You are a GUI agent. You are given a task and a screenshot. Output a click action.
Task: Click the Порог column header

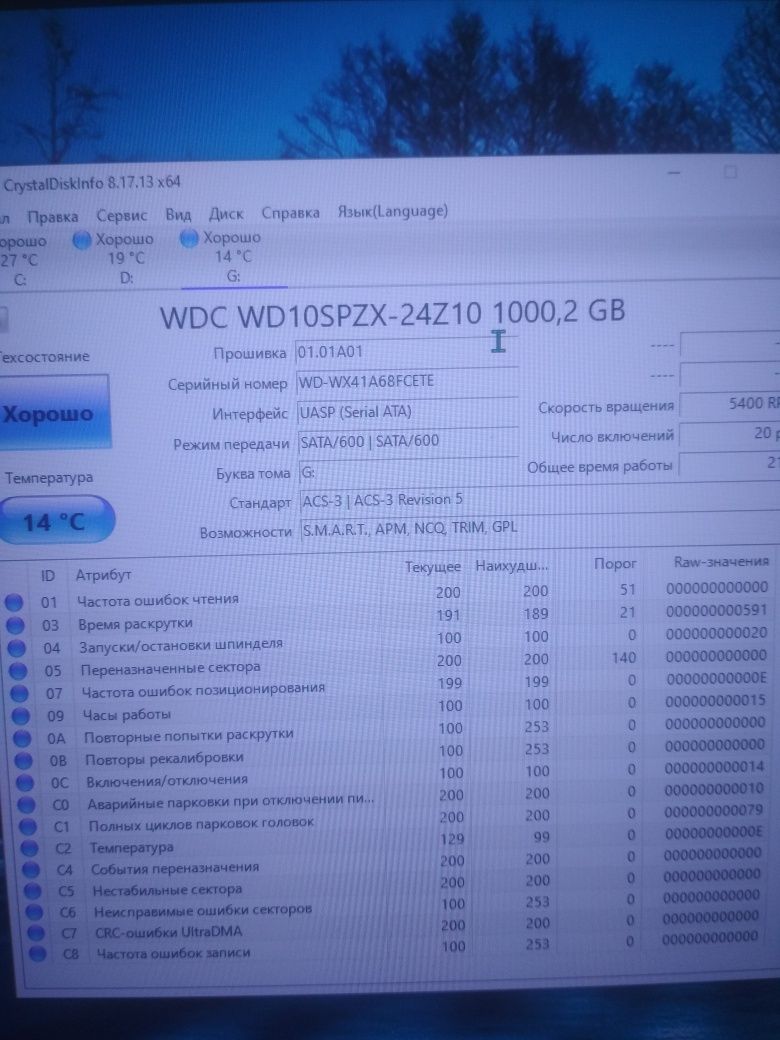[615, 564]
